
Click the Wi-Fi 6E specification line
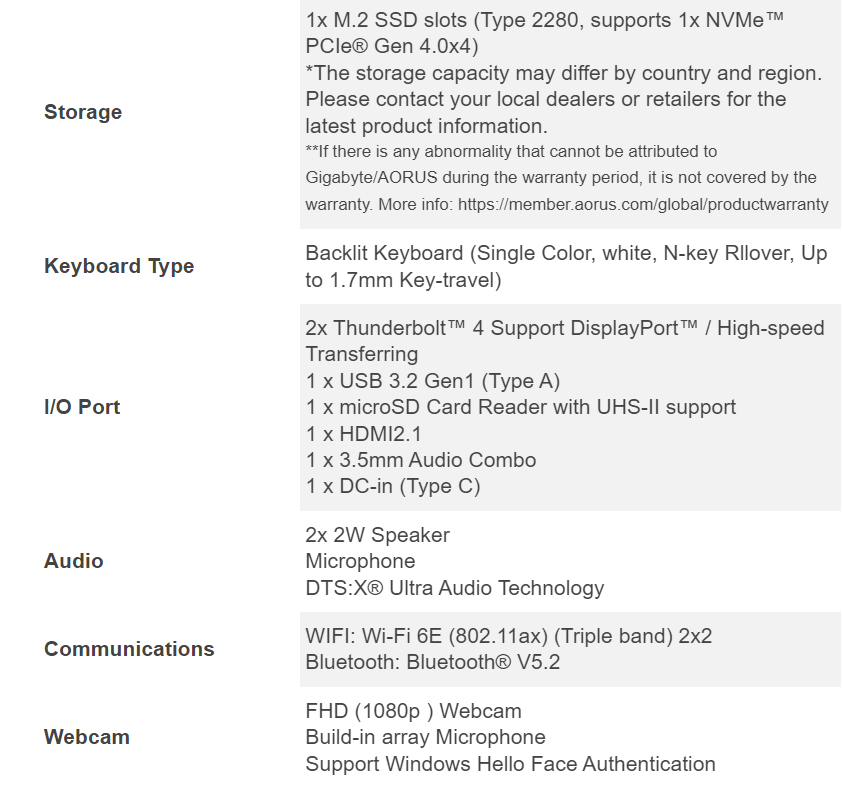(509, 636)
